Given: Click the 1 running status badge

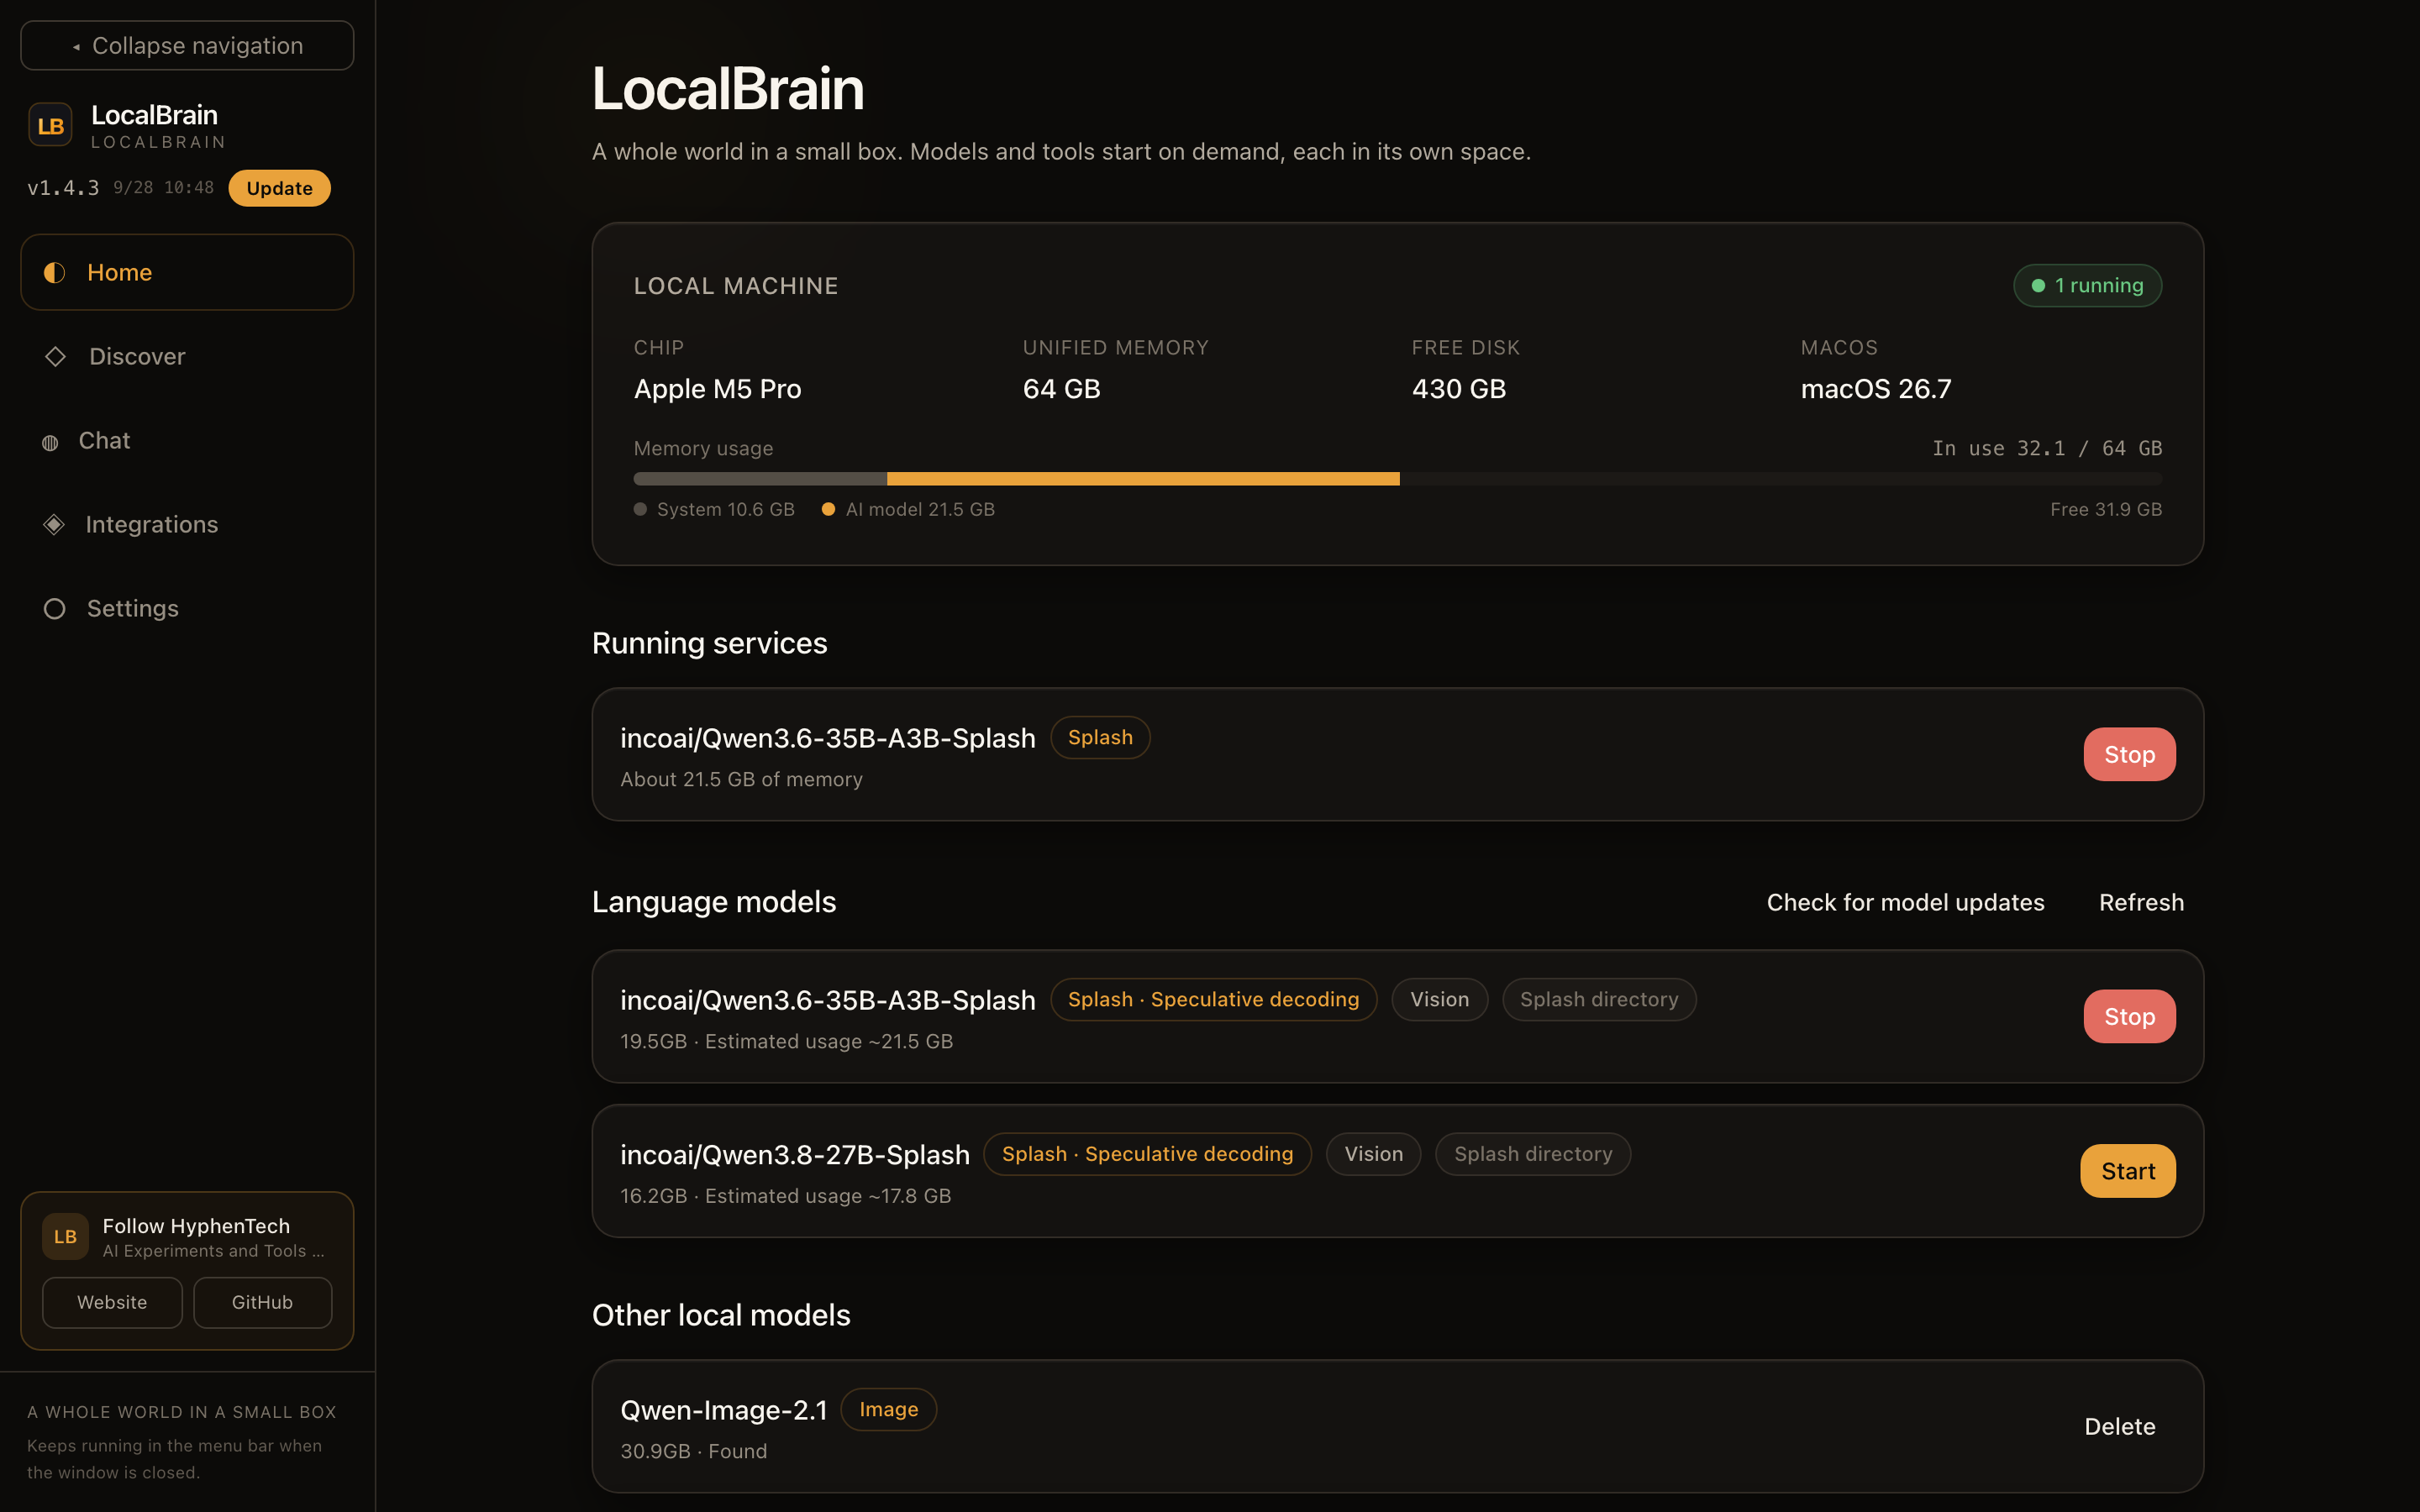Looking at the screenshot, I should (x=2088, y=286).
